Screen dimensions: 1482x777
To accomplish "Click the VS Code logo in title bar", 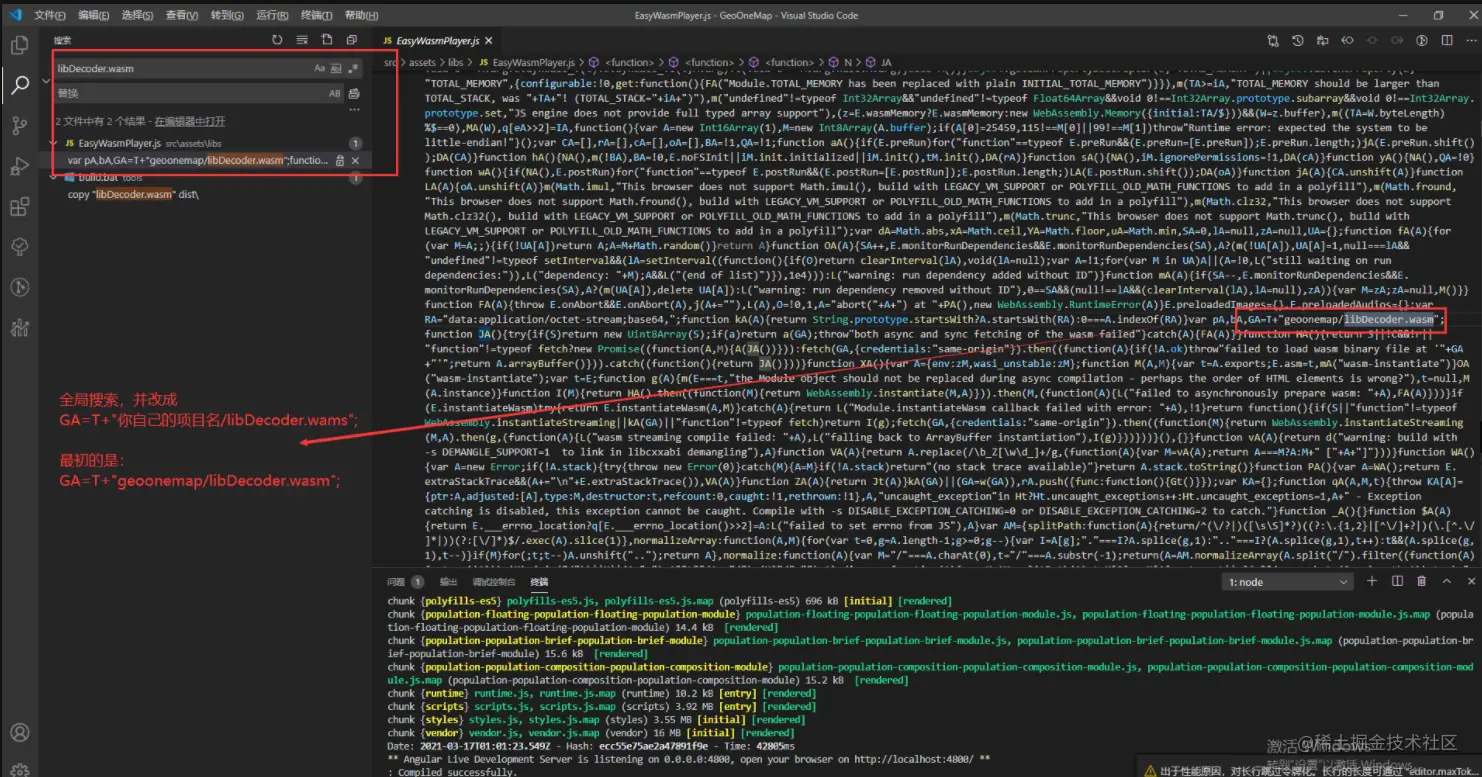I will pyautogui.click(x=14, y=15).
